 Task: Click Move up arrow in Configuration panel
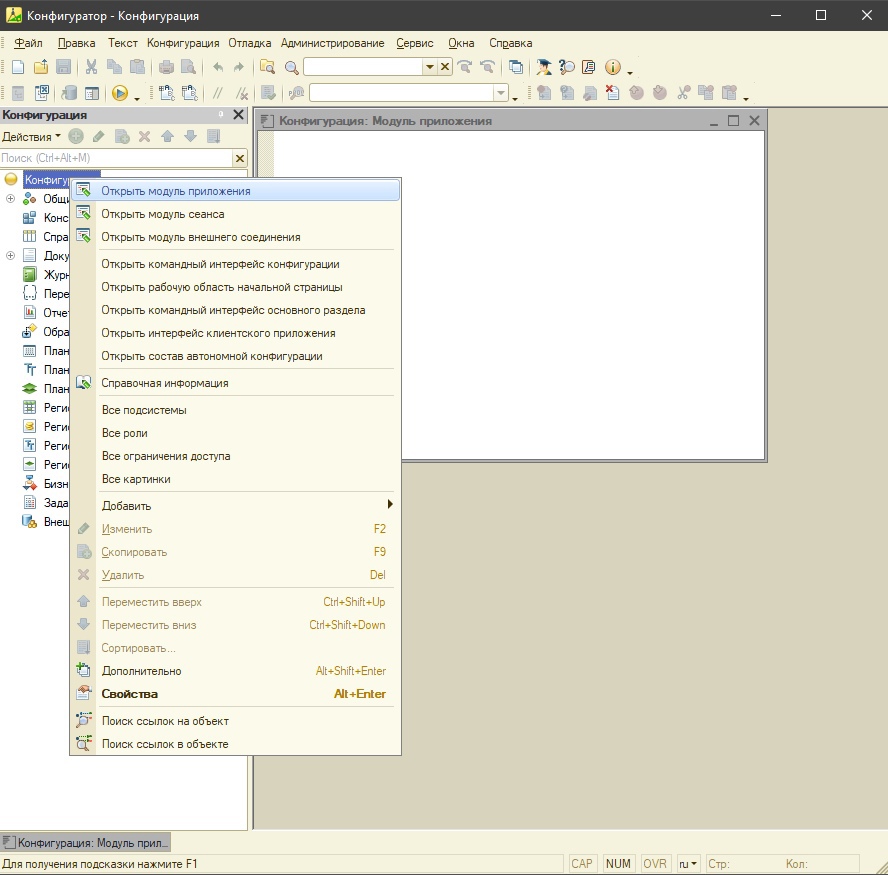point(167,136)
